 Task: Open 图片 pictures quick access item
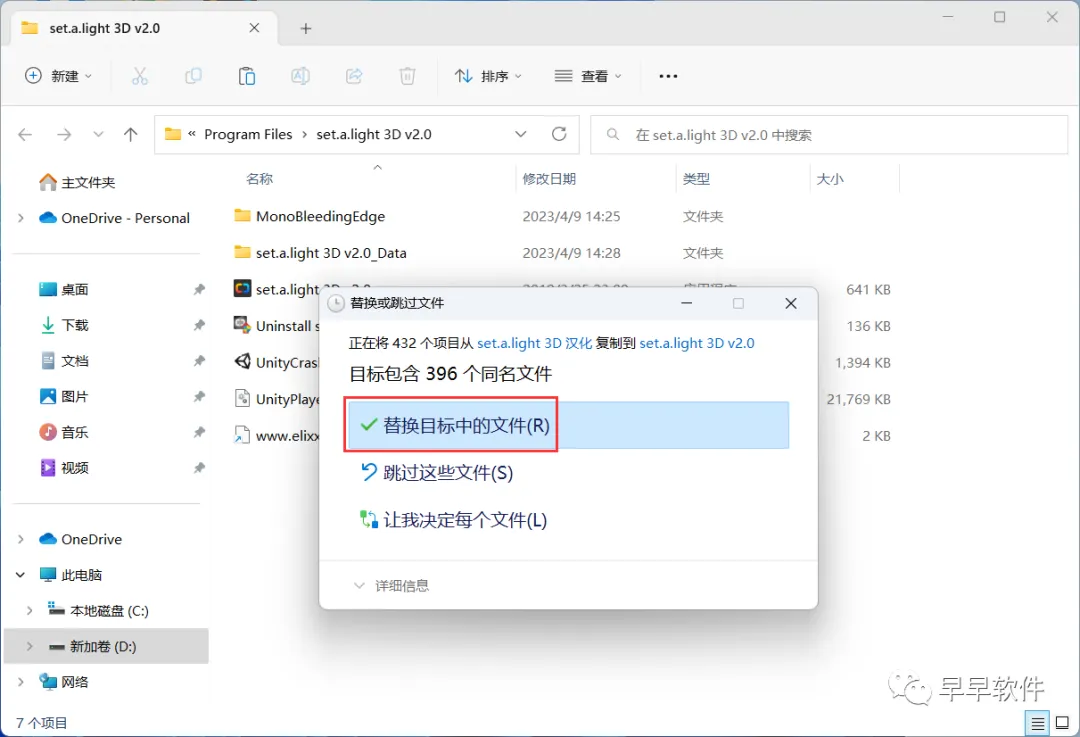(x=64, y=397)
